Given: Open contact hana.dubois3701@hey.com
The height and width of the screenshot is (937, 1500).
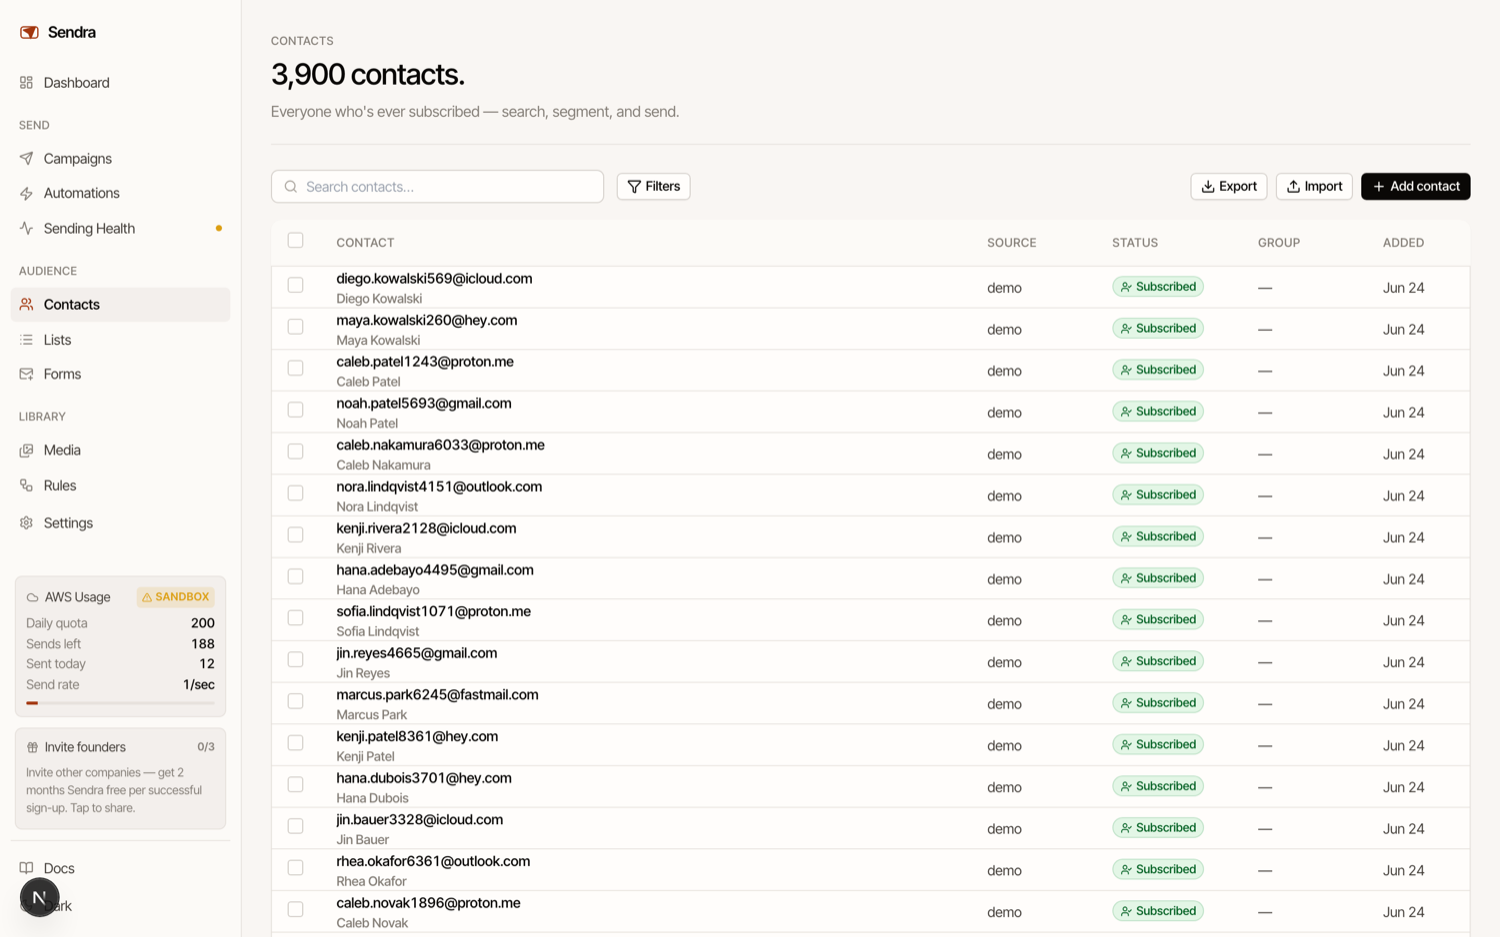Looking at the screenshot, I should 424,778.
